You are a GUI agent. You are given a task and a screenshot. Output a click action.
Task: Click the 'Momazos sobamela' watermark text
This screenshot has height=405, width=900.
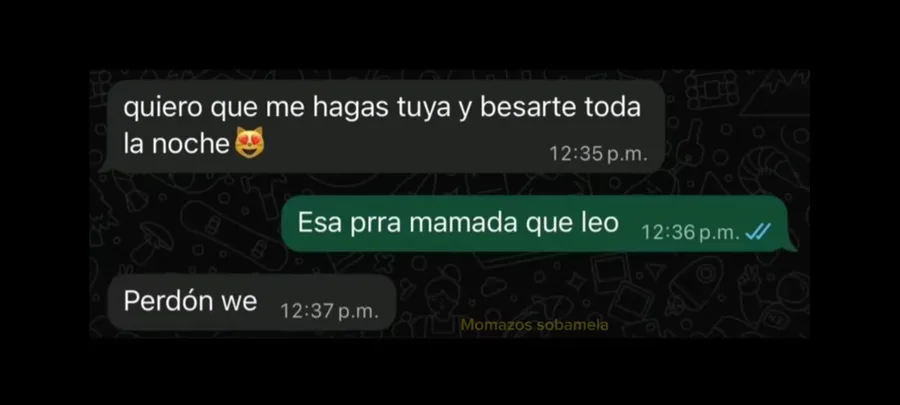(x=534, y=325)
